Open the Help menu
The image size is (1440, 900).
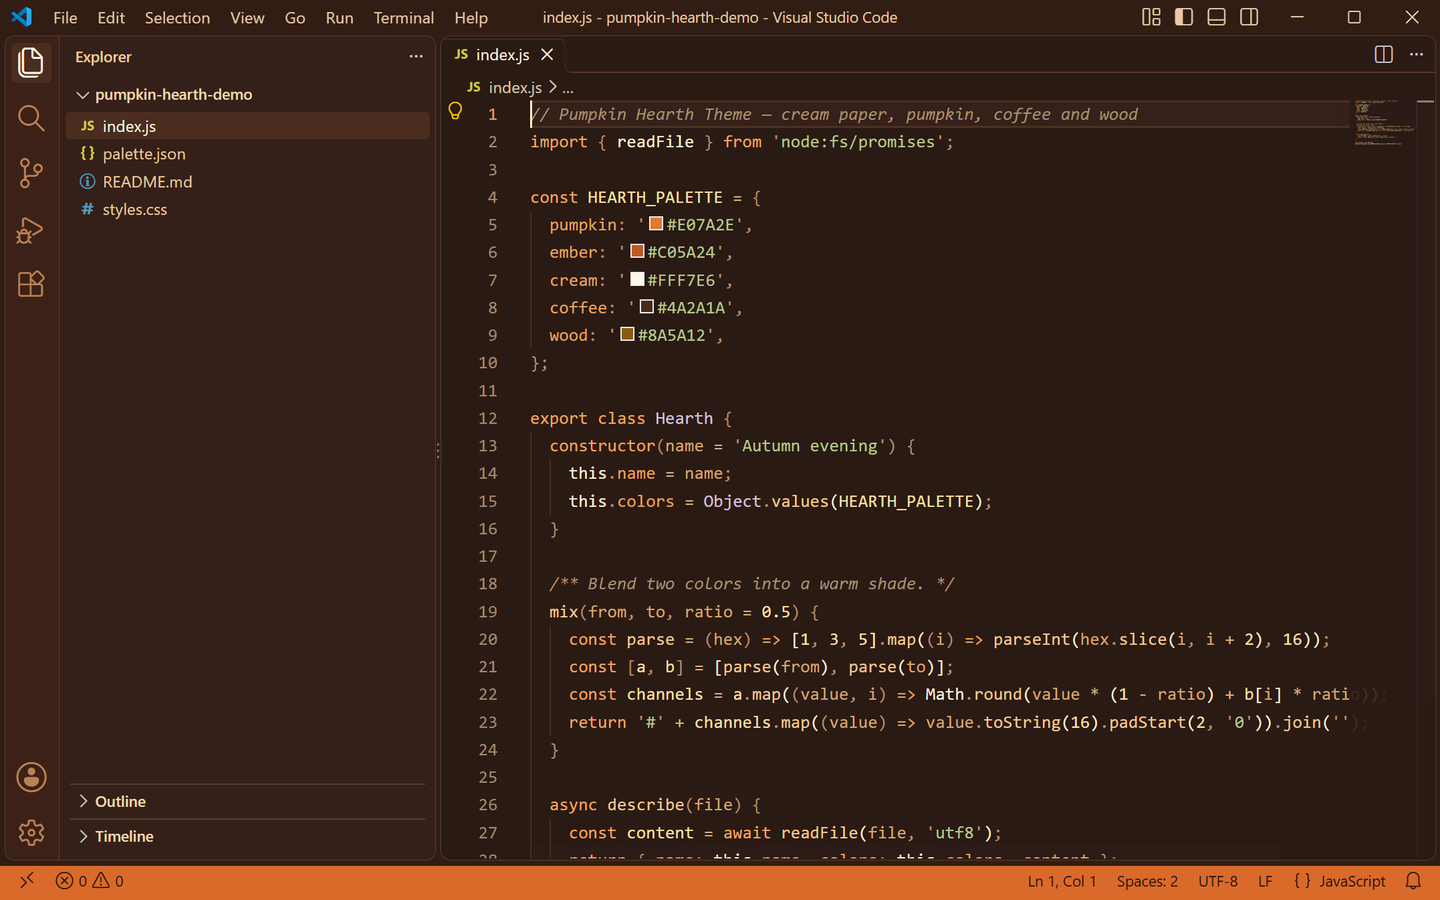click(471, 18)
